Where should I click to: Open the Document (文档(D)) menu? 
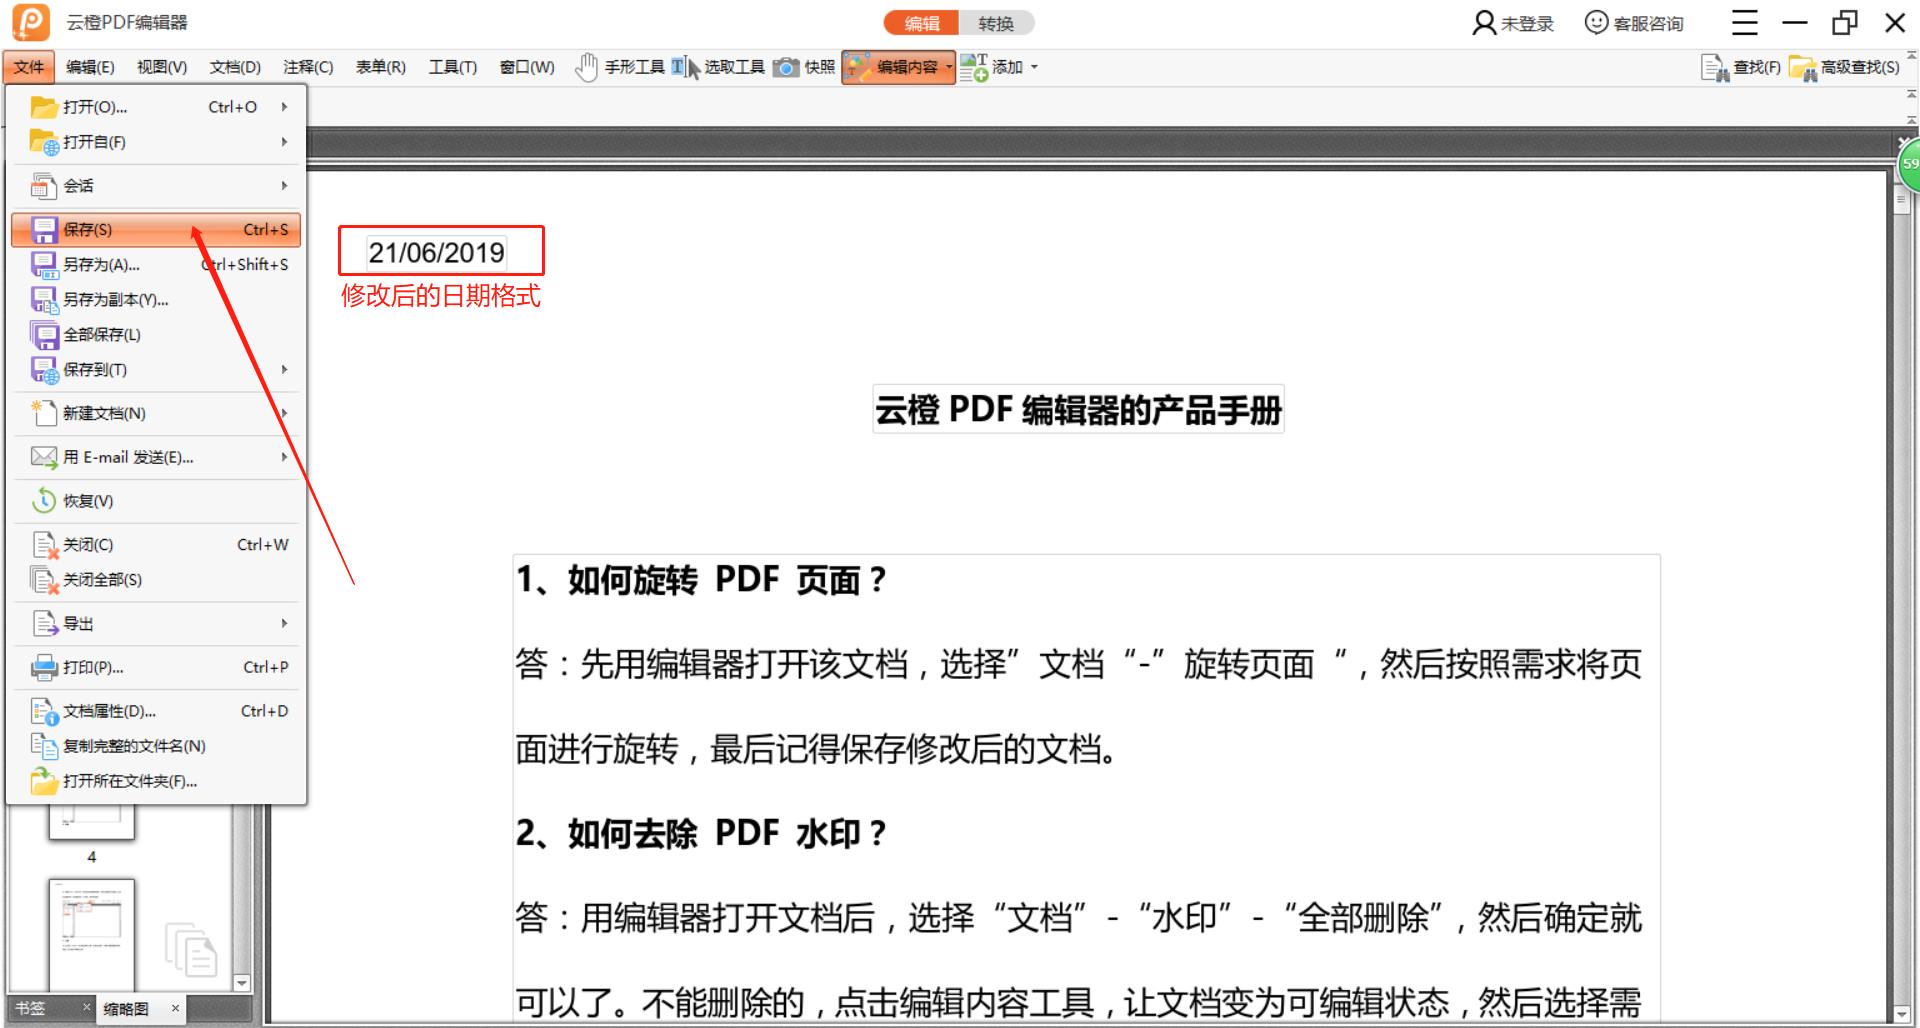tap(235, 67)
